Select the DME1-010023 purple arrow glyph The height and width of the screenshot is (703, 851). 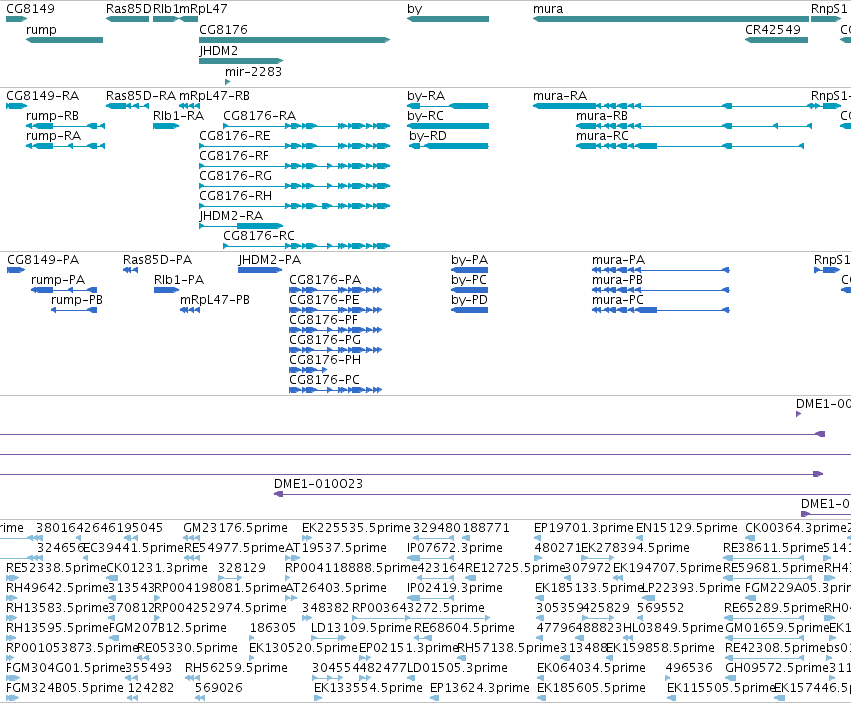(278, 494)
